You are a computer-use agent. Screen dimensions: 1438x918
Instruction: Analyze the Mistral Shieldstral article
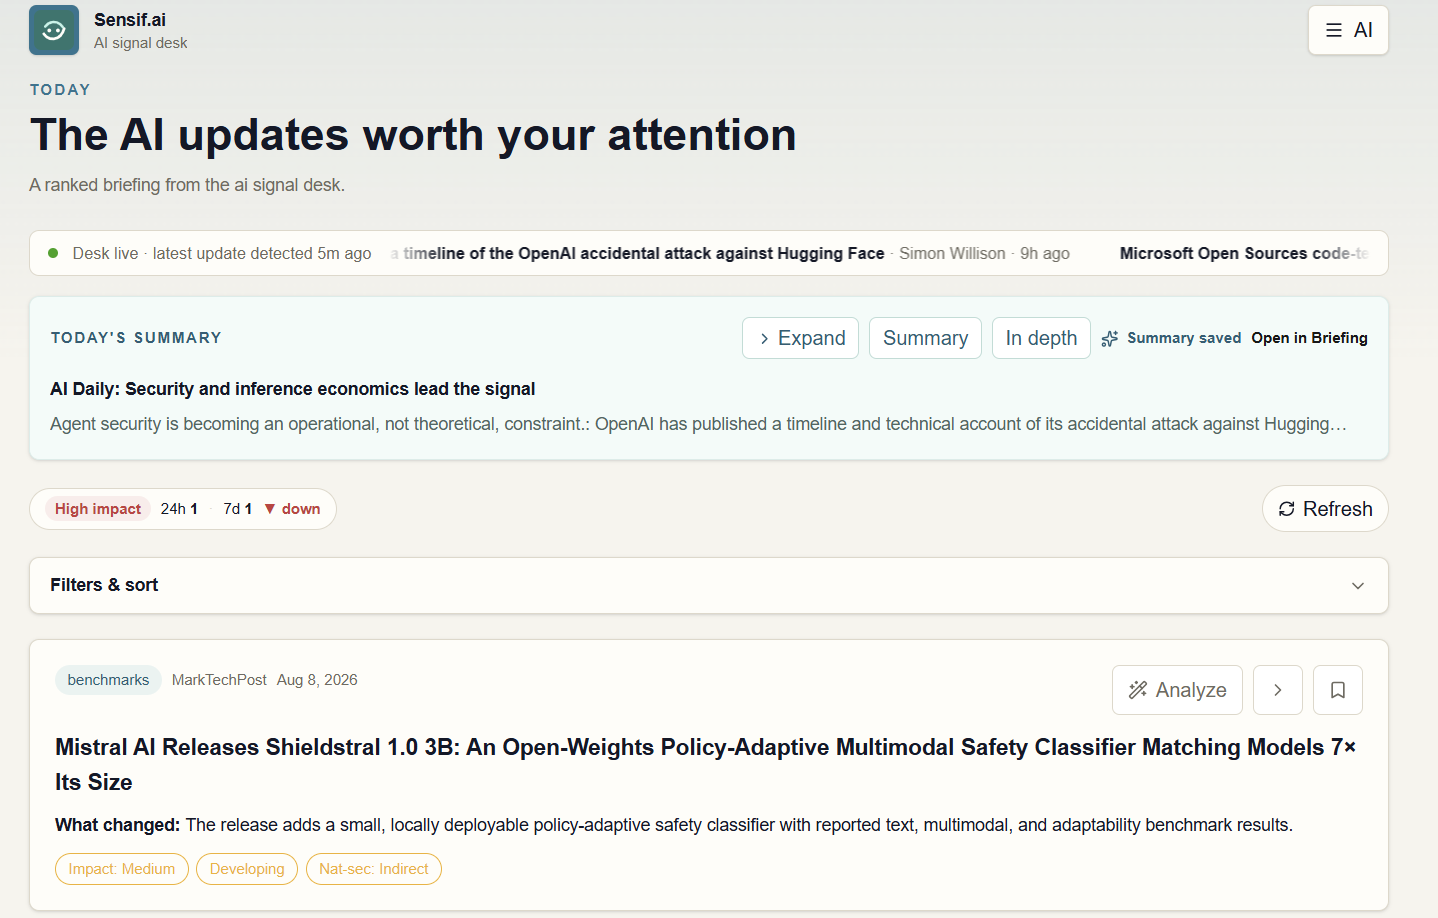click(1177, 690)
